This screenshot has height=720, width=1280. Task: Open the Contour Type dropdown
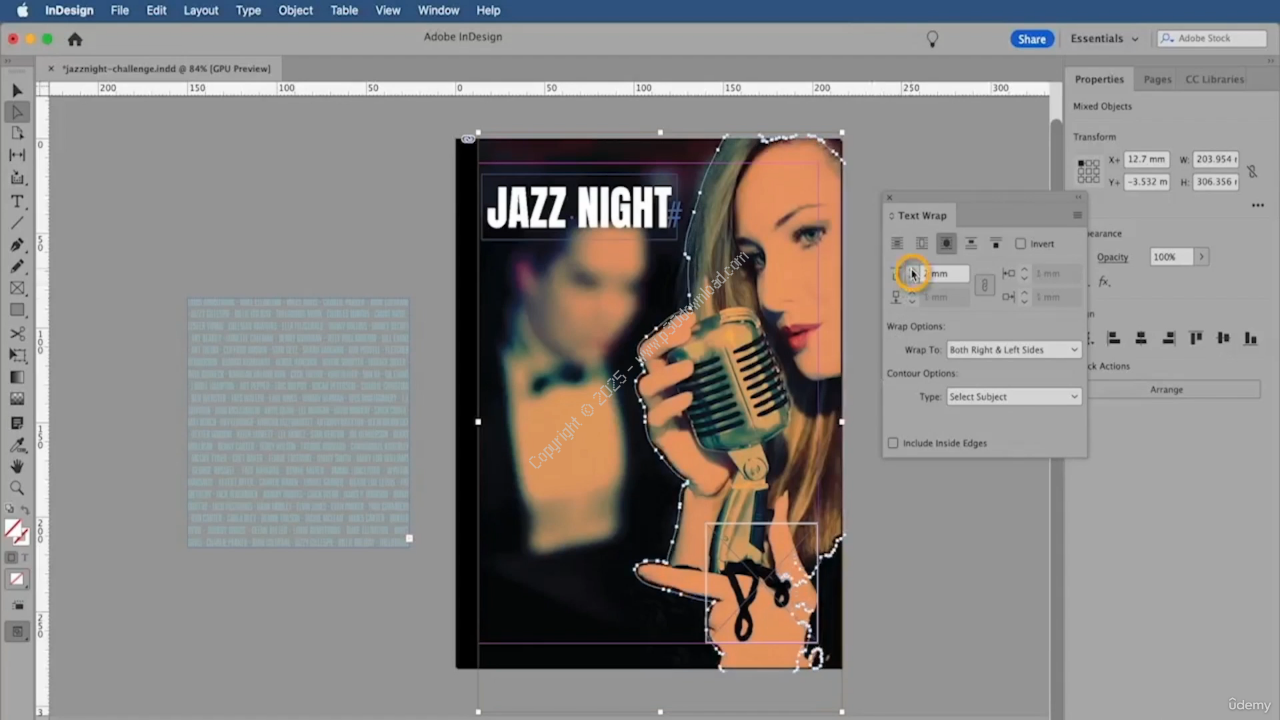1013,397
